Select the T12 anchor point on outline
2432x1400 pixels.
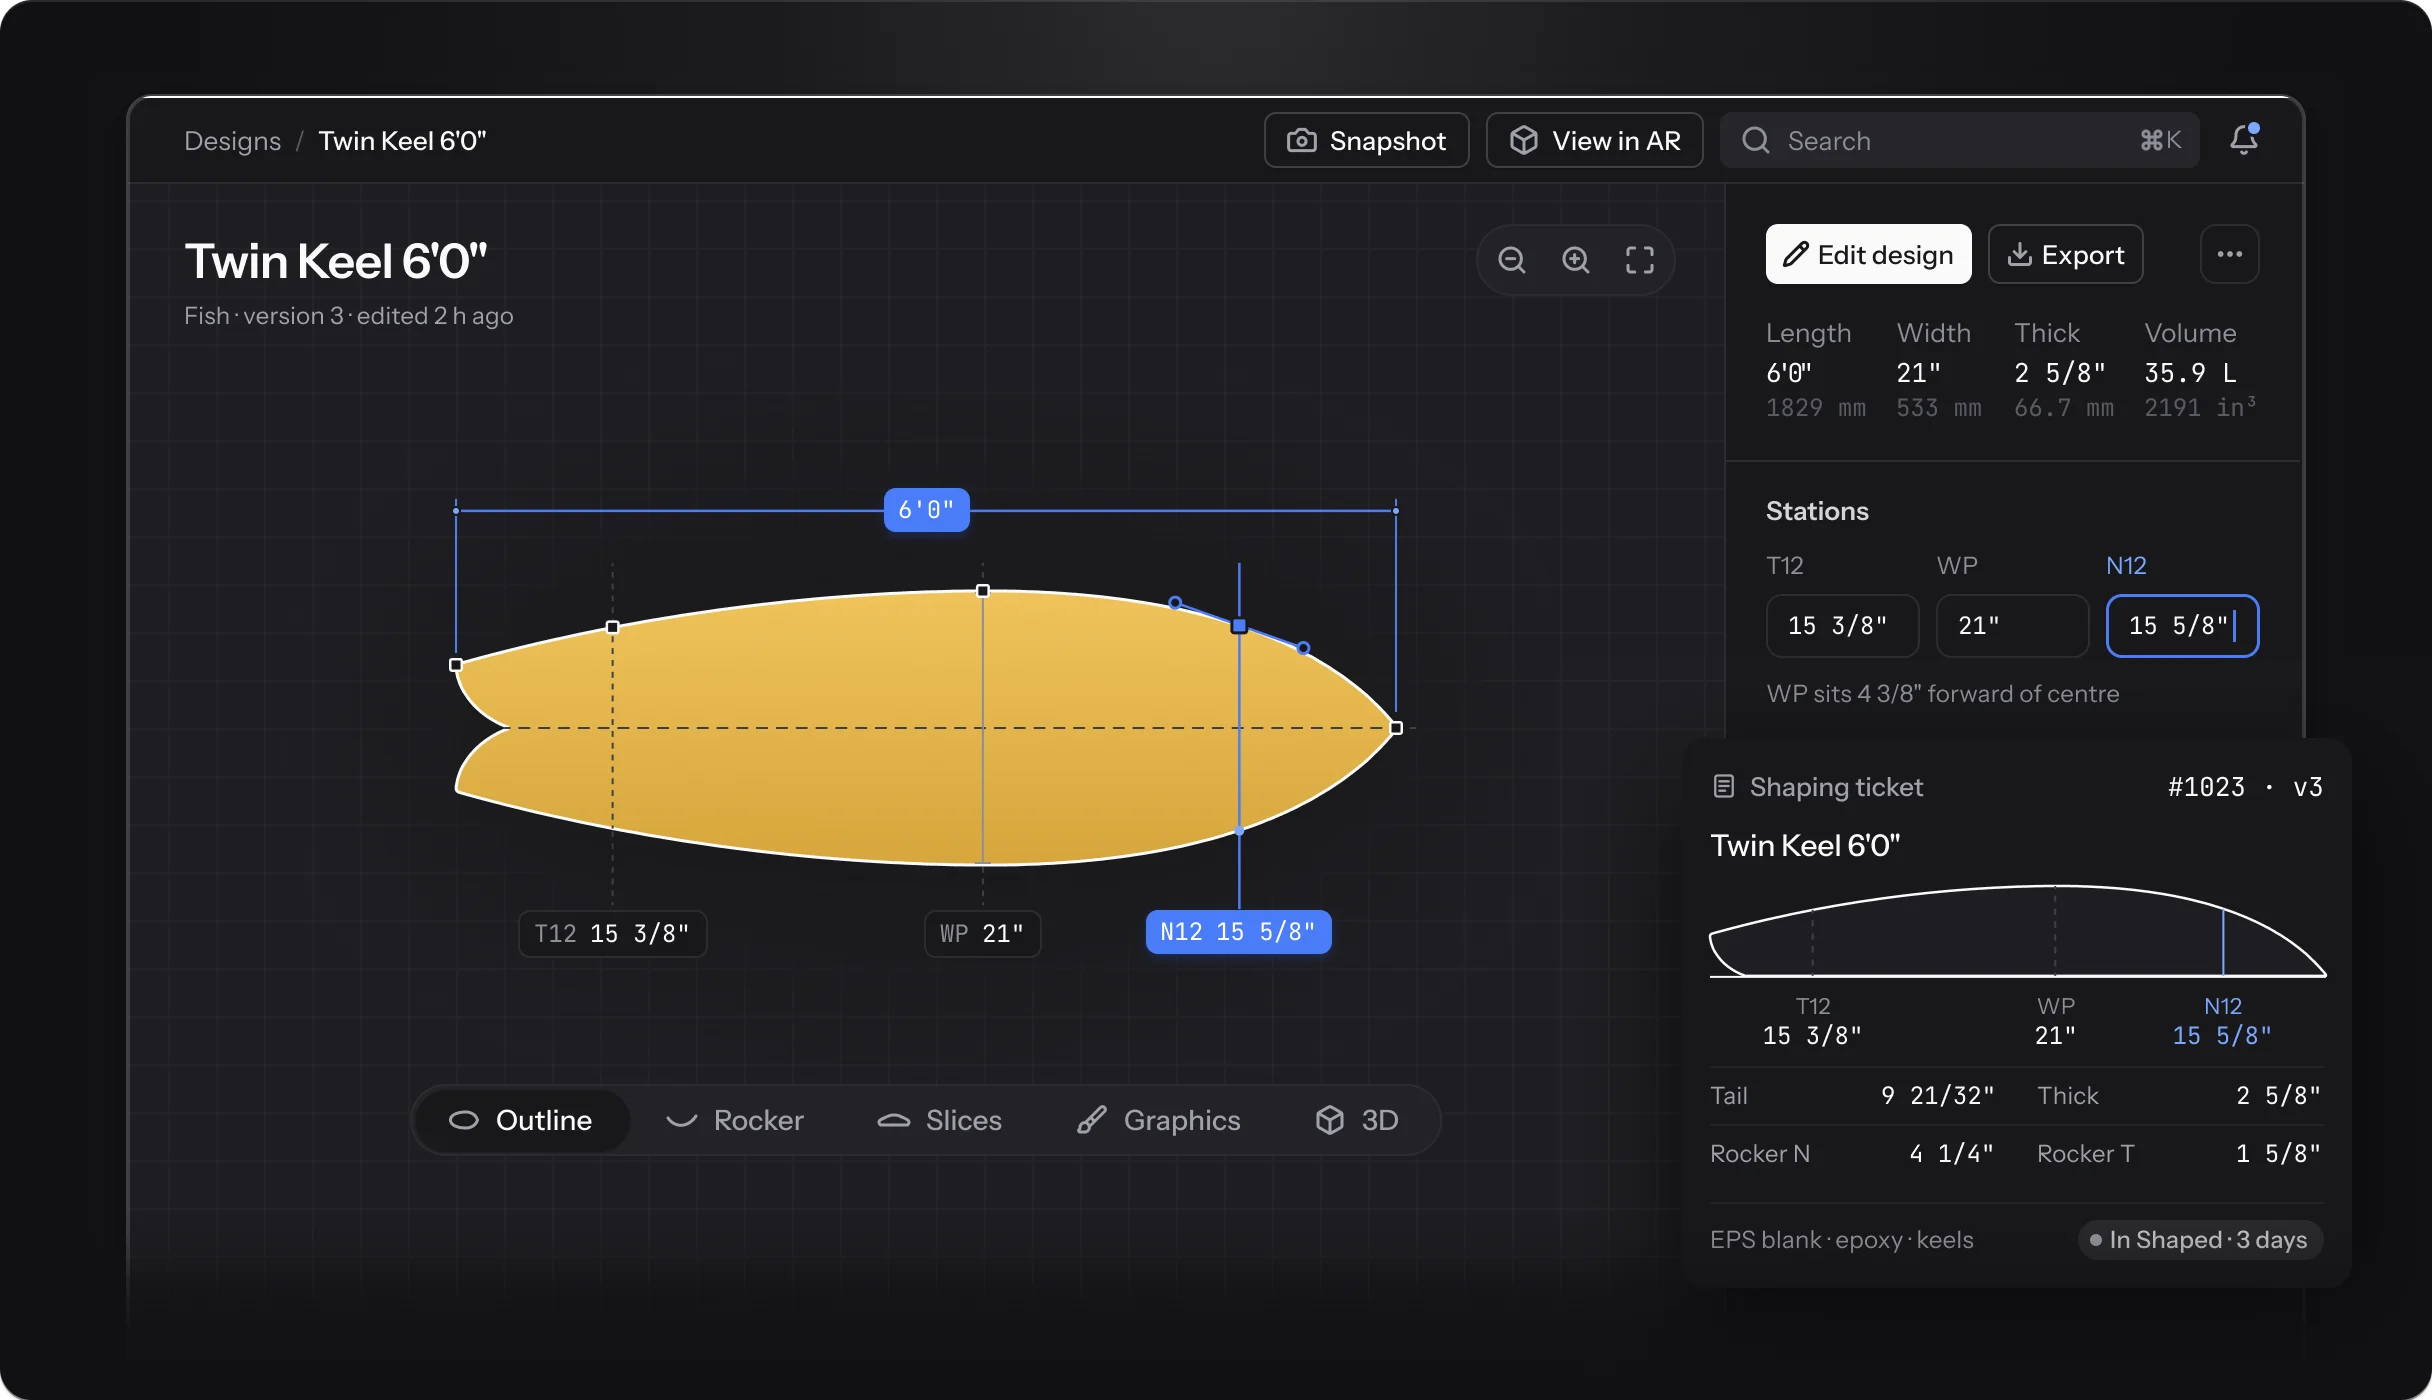point(613,627)
